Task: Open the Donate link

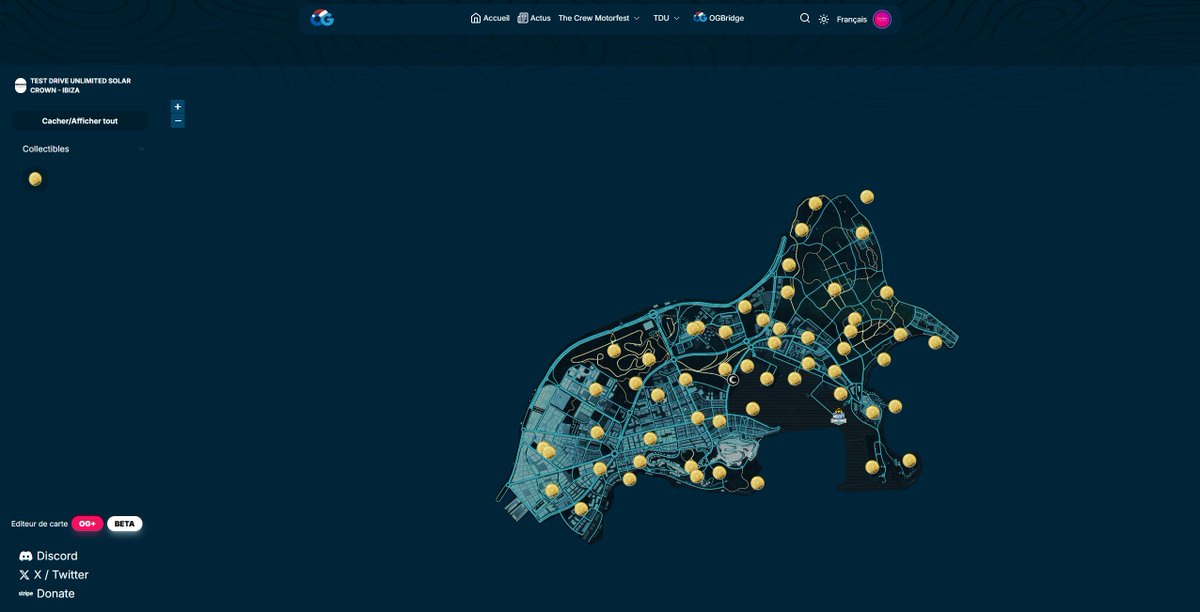Action: [55, 594]
